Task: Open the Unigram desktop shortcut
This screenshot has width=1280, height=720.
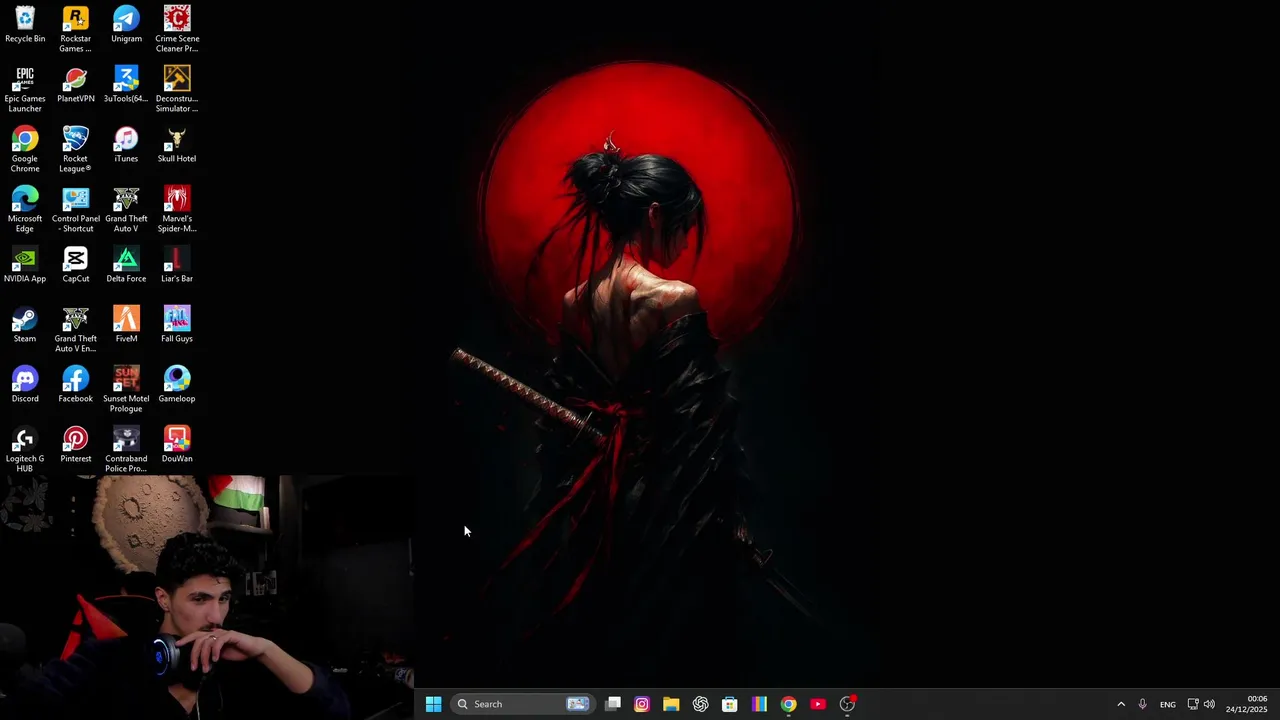Action: click(x=126, y=25)
